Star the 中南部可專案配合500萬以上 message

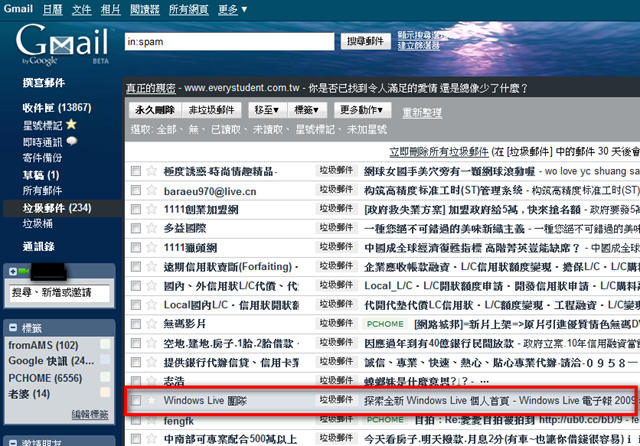tap(151, 439)
